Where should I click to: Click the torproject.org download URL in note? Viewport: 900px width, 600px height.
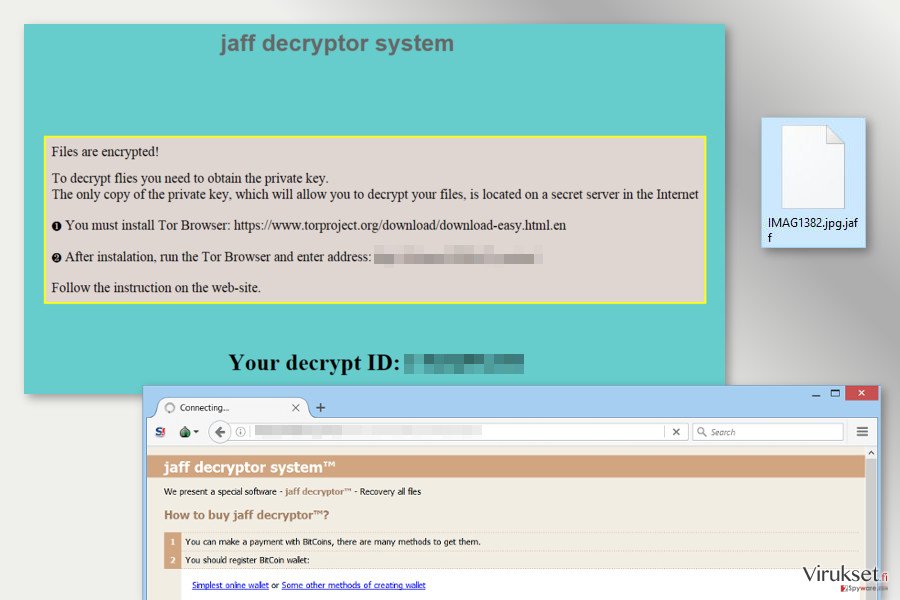(399, 225)
